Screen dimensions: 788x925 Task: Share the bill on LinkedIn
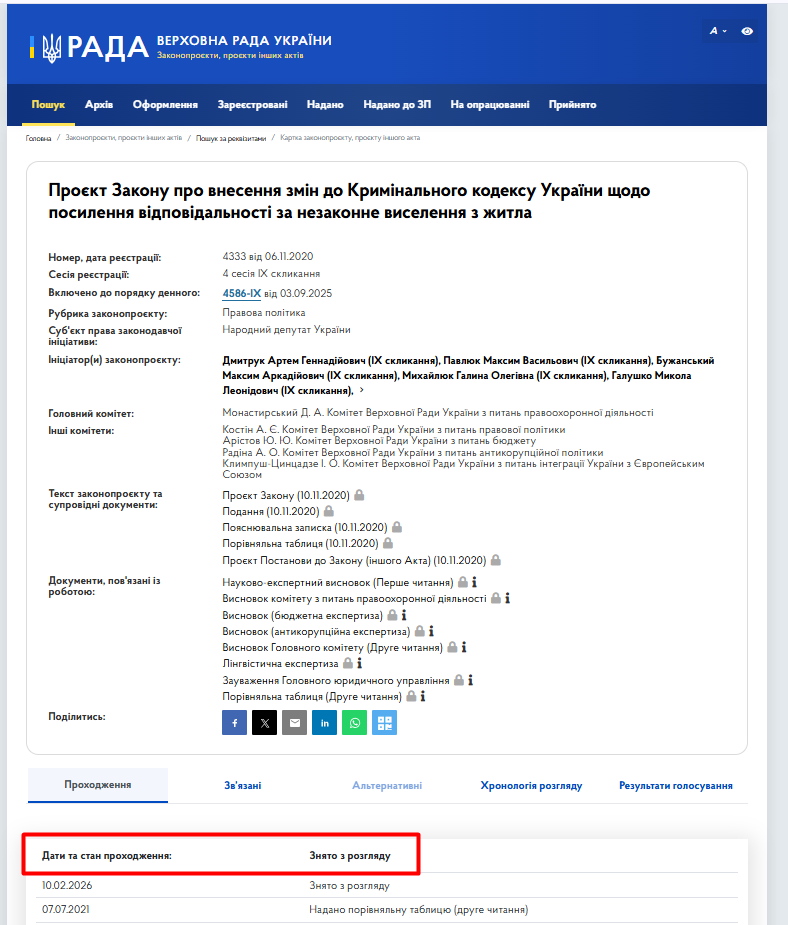tap(324, 723)
